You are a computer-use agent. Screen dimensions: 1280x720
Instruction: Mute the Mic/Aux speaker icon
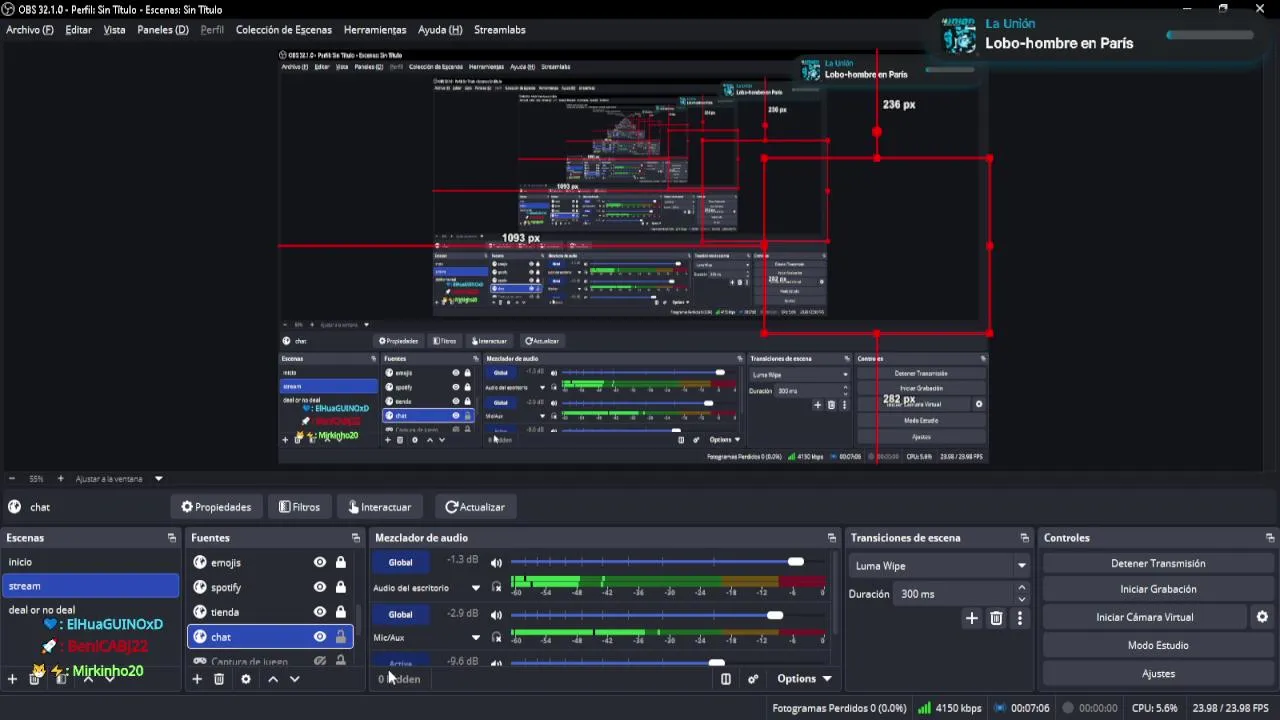[x=496, y=615]
